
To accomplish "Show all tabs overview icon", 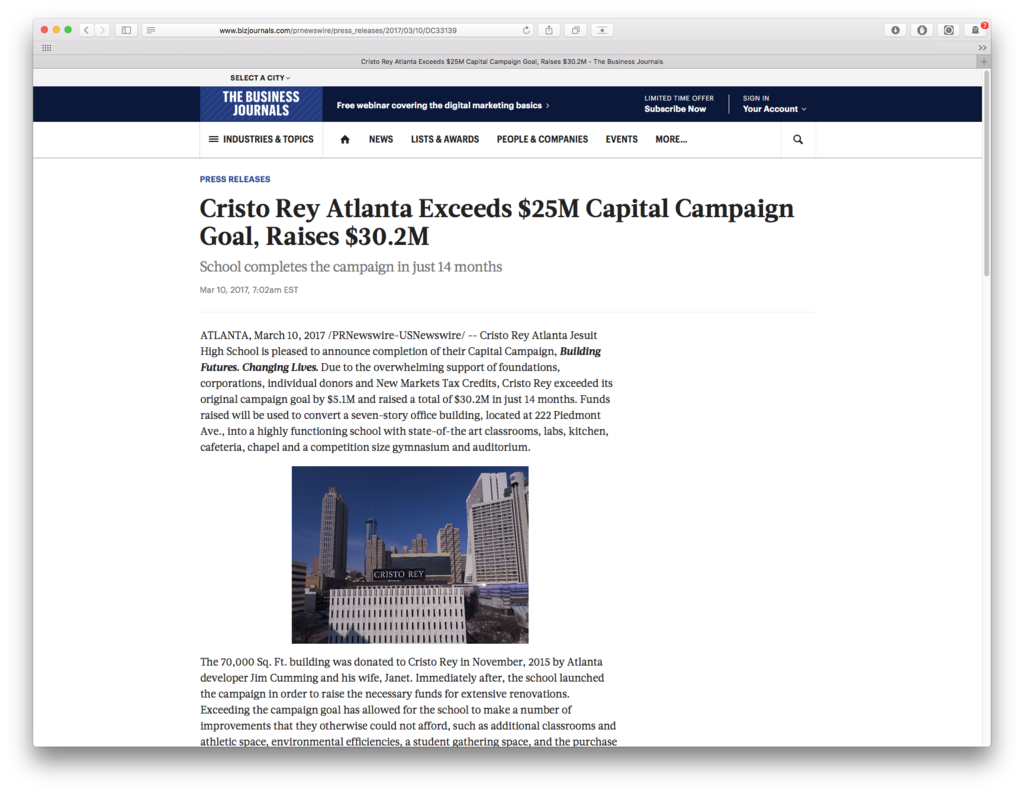I will [575, 30].
